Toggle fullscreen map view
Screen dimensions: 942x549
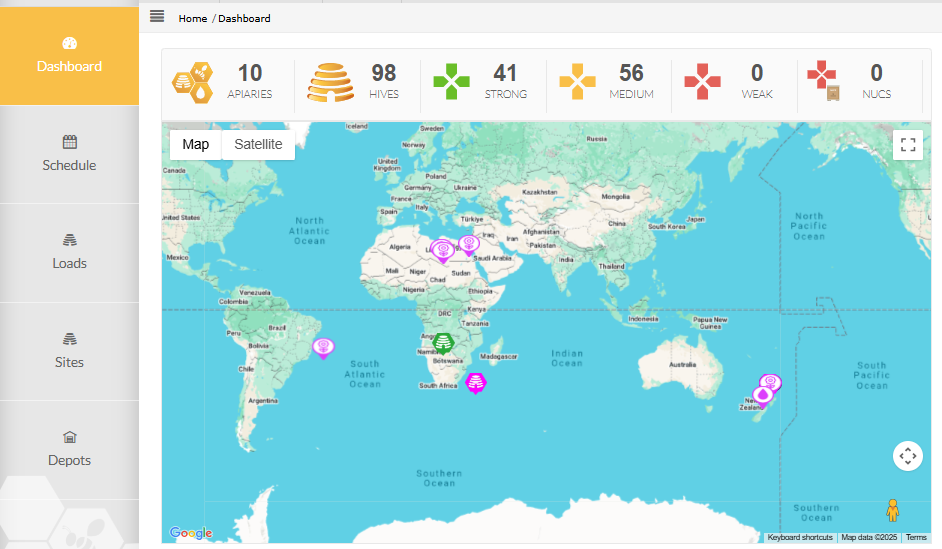[908, 145]
